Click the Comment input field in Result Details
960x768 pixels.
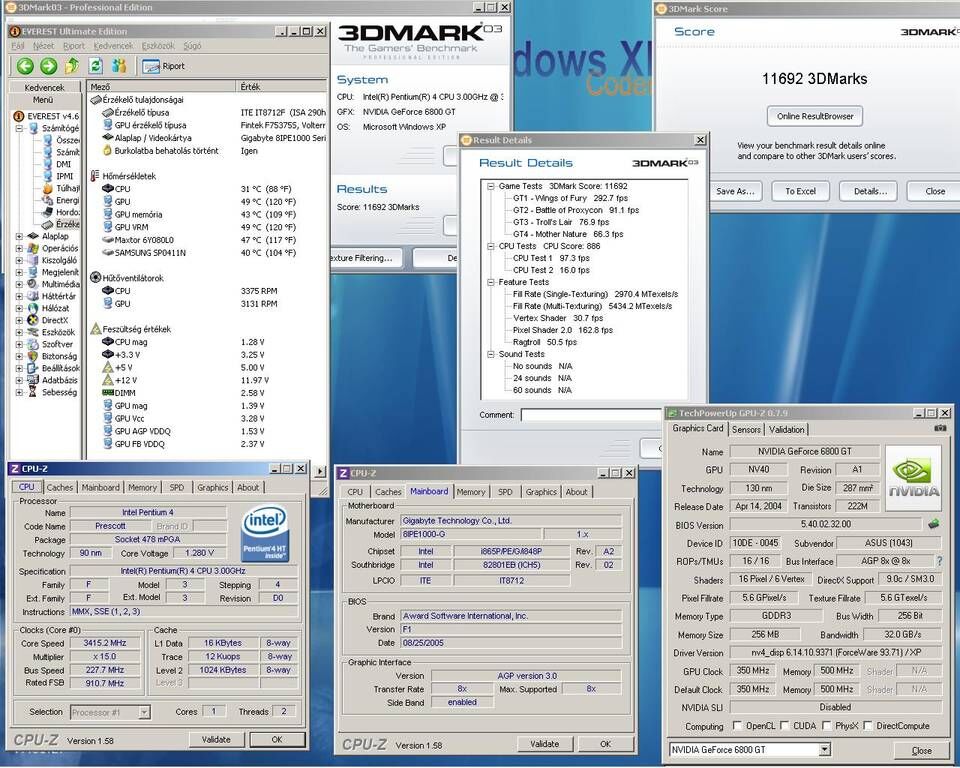[591, 415]
